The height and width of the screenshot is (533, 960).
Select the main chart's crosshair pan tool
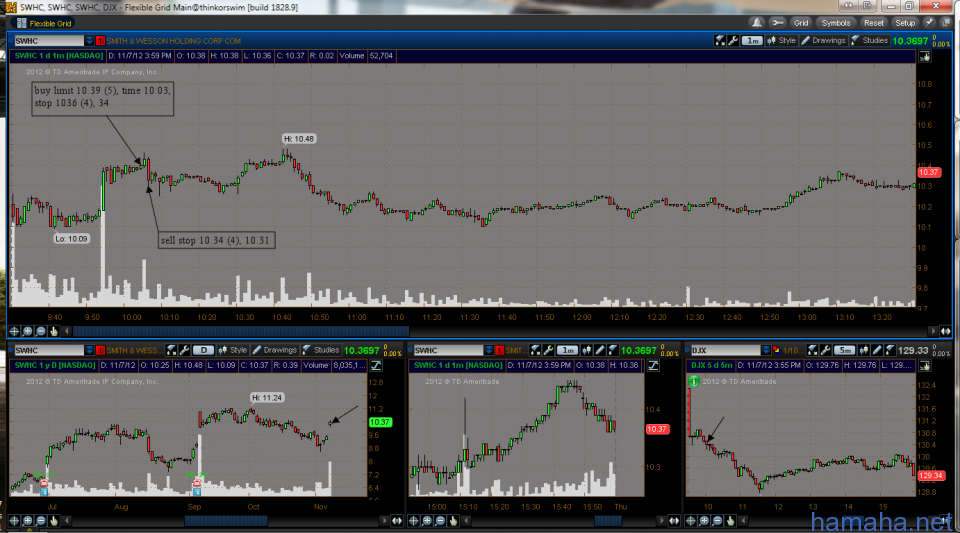(14, 331)
